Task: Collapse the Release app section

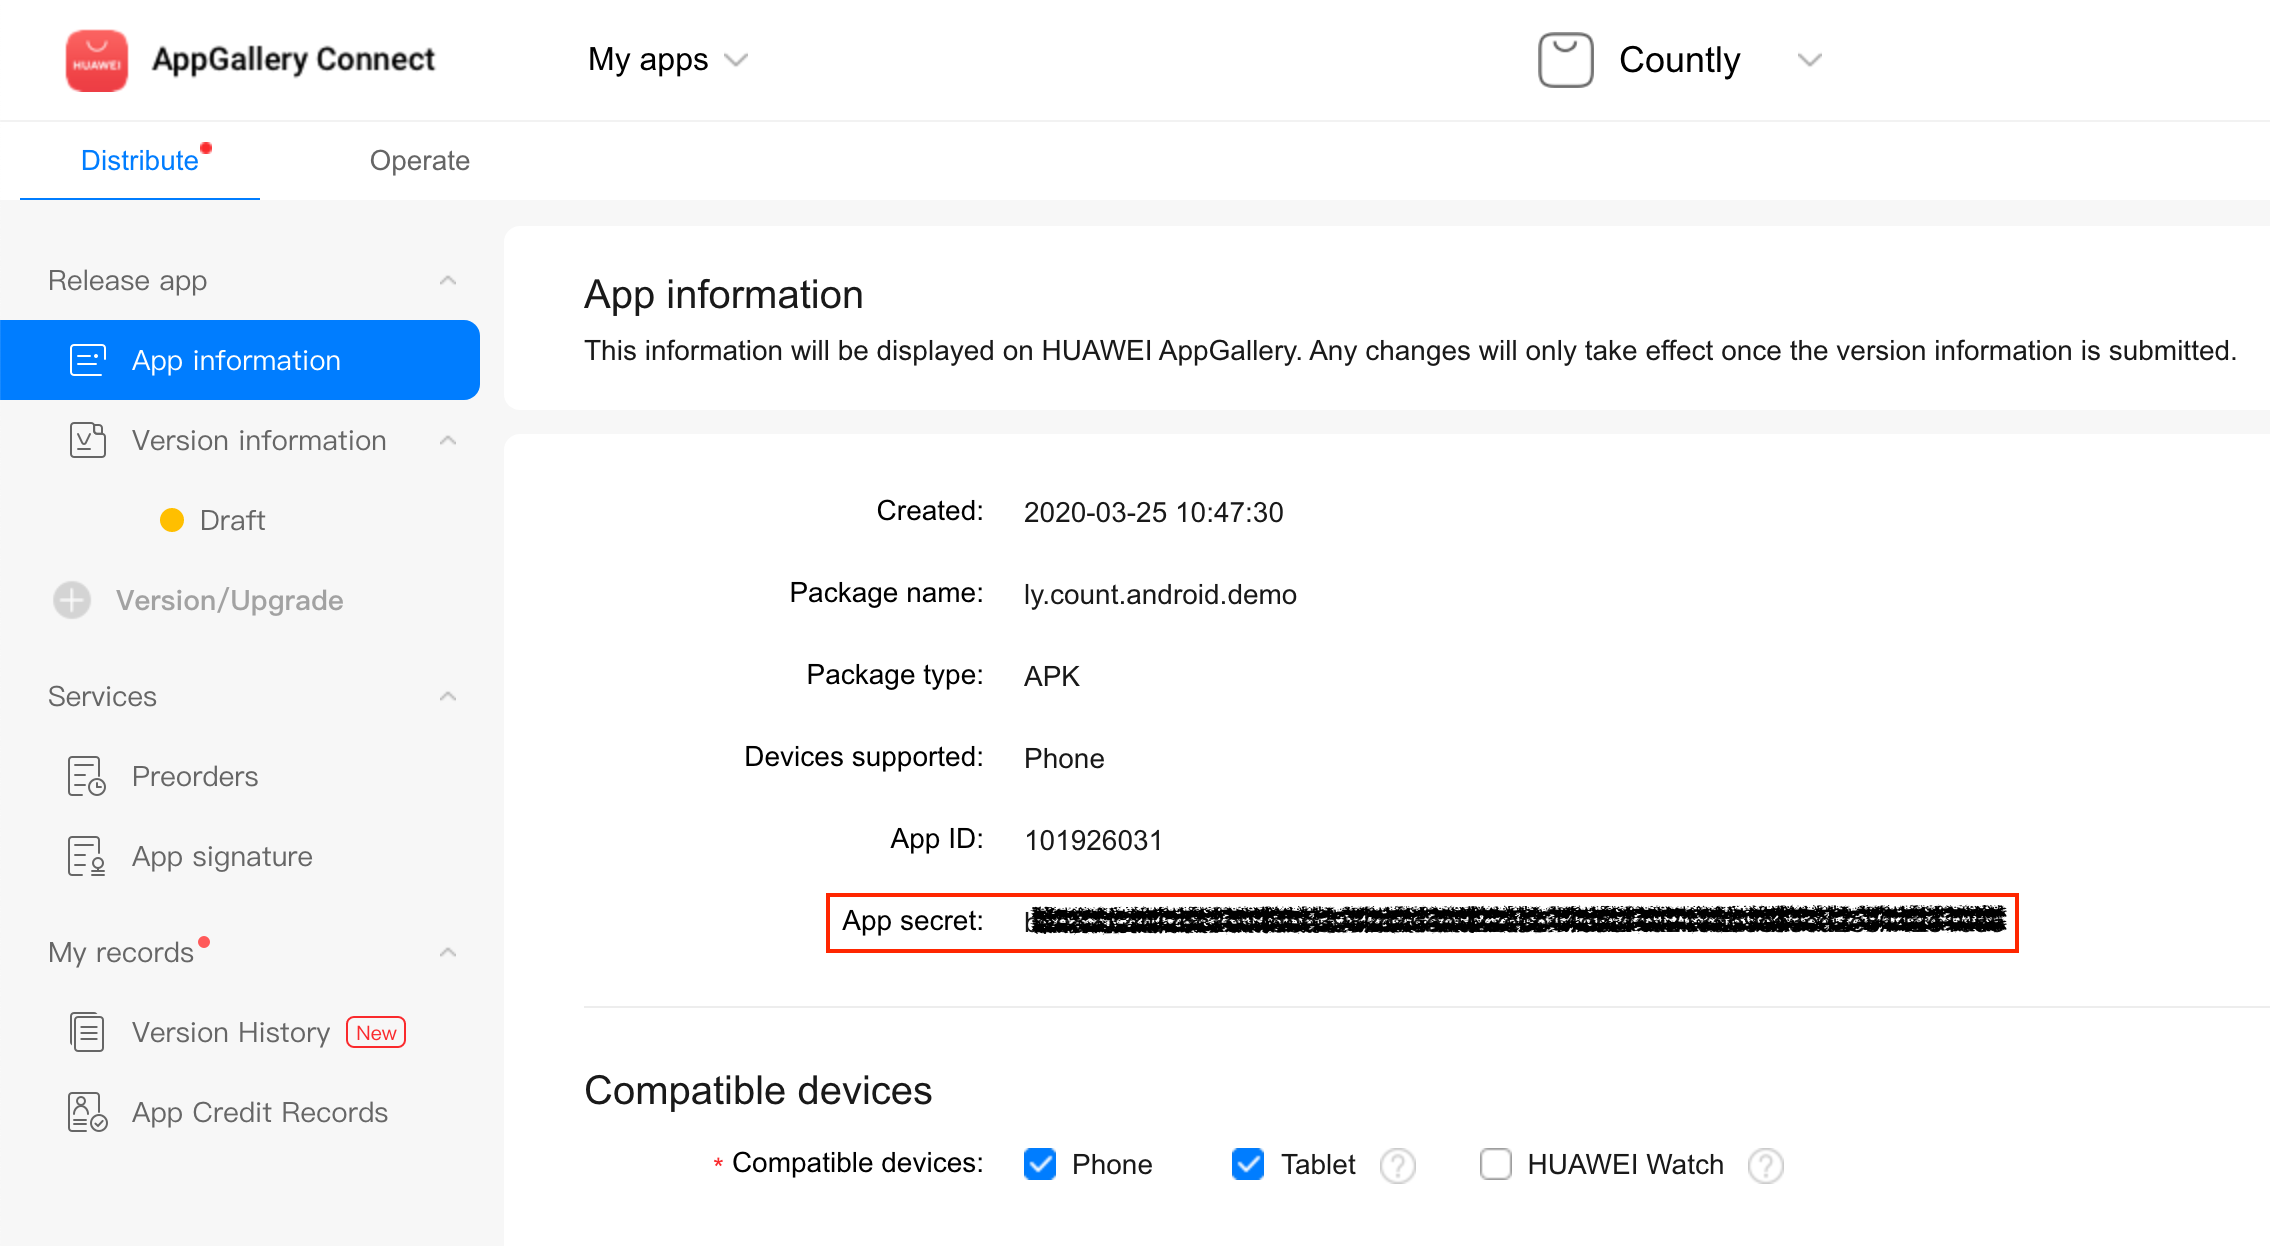Action: [448, 280]
